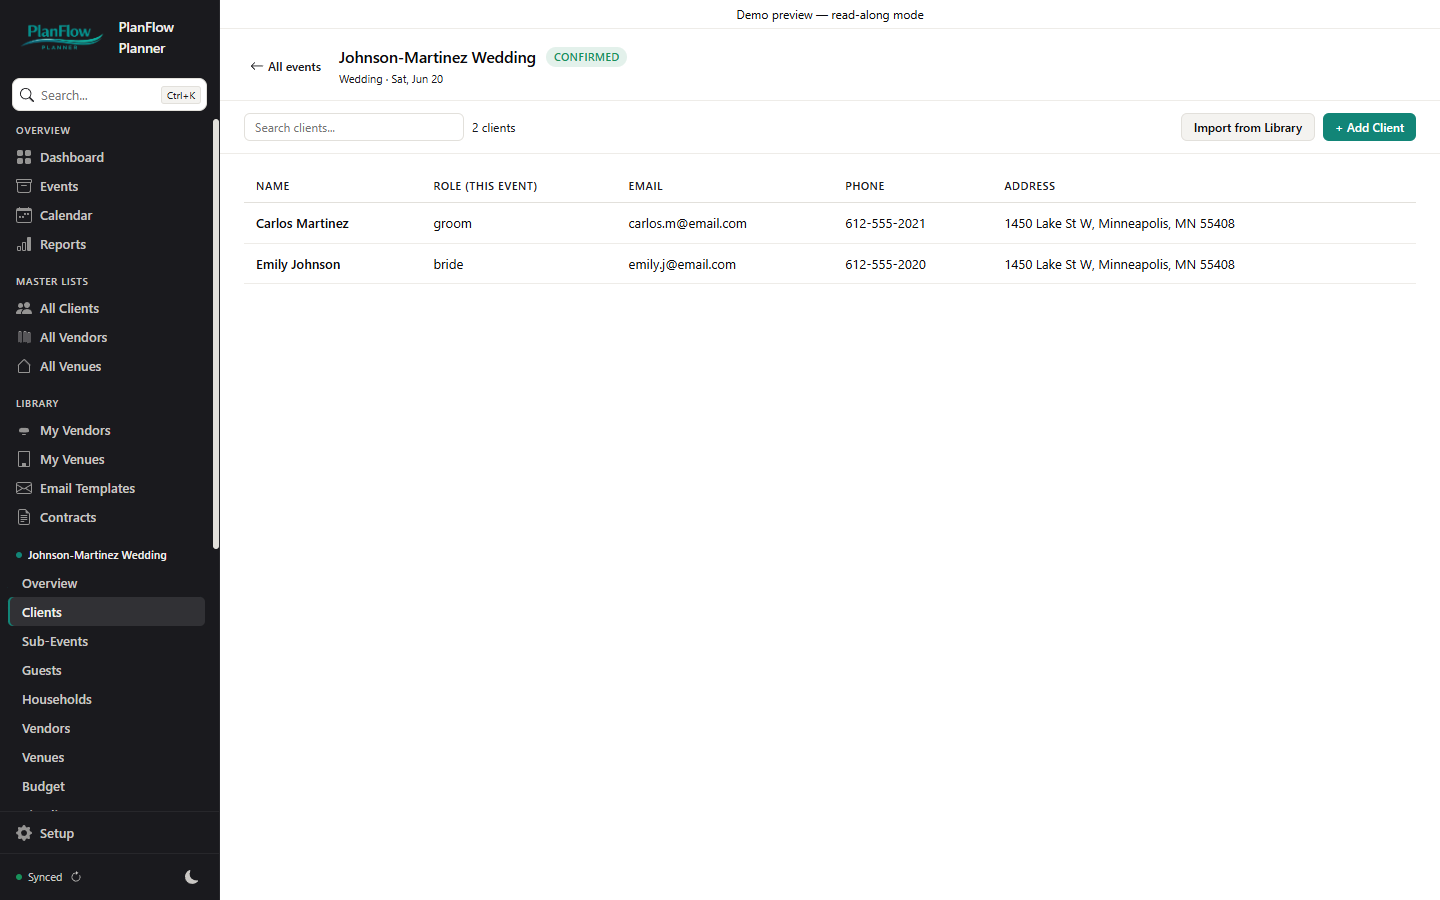The height and width of the screenshot is (900, 1440).
Task: Click the back arrow beside All events
Action: click(256, 66)
